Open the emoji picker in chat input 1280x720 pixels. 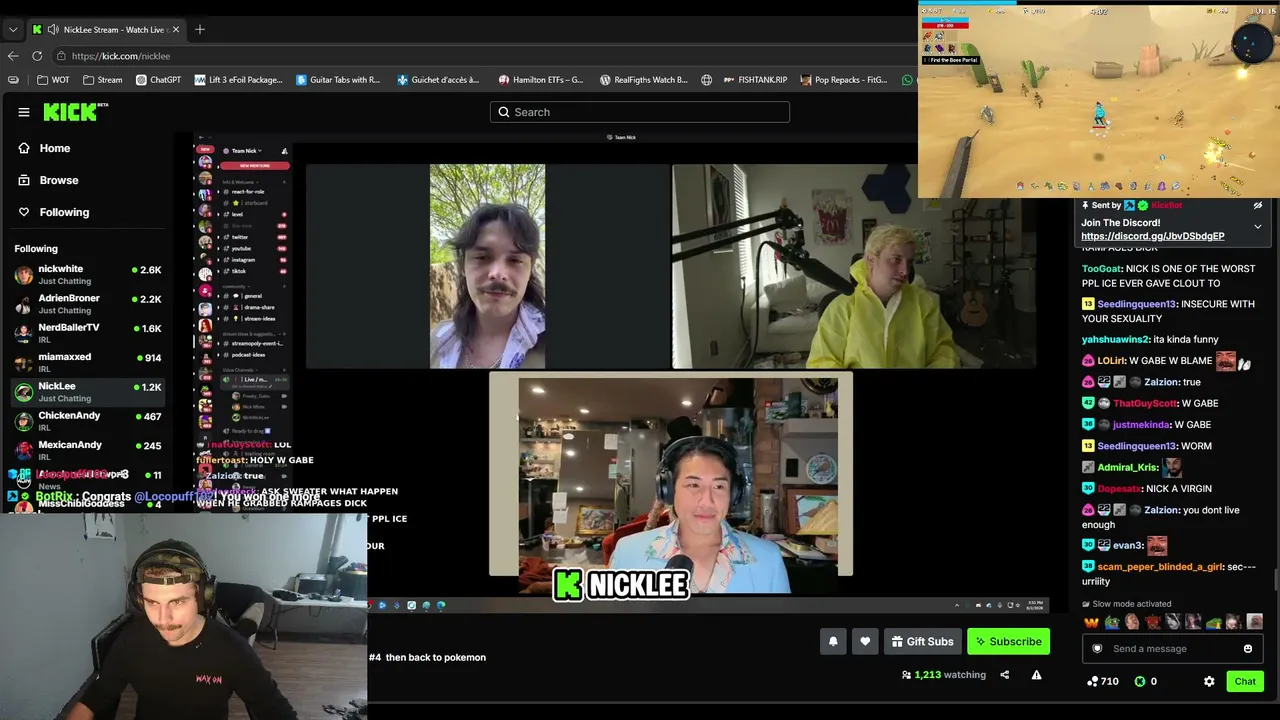tap(1248, 649)
